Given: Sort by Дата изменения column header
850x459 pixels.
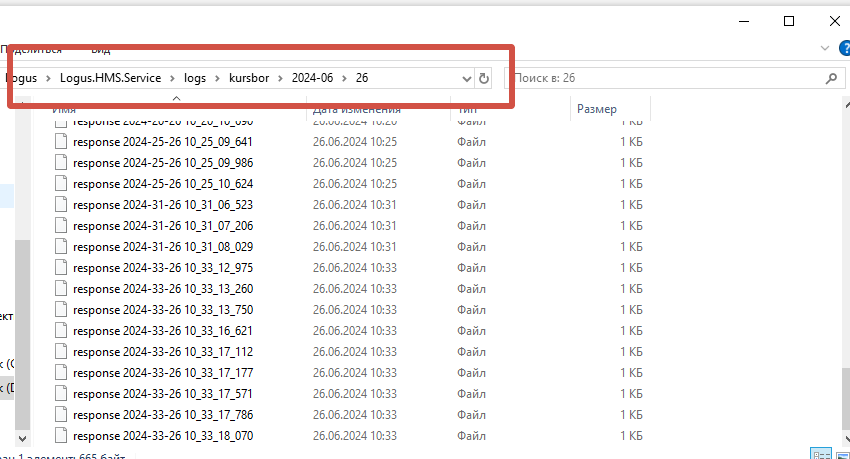Looking at the screenshot, I should coord(355,109).
